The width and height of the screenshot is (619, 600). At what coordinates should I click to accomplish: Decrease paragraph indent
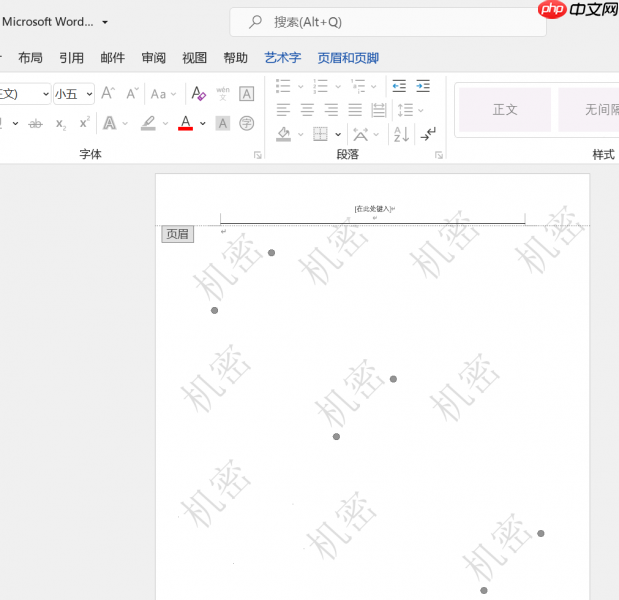[x=399, y=86]
